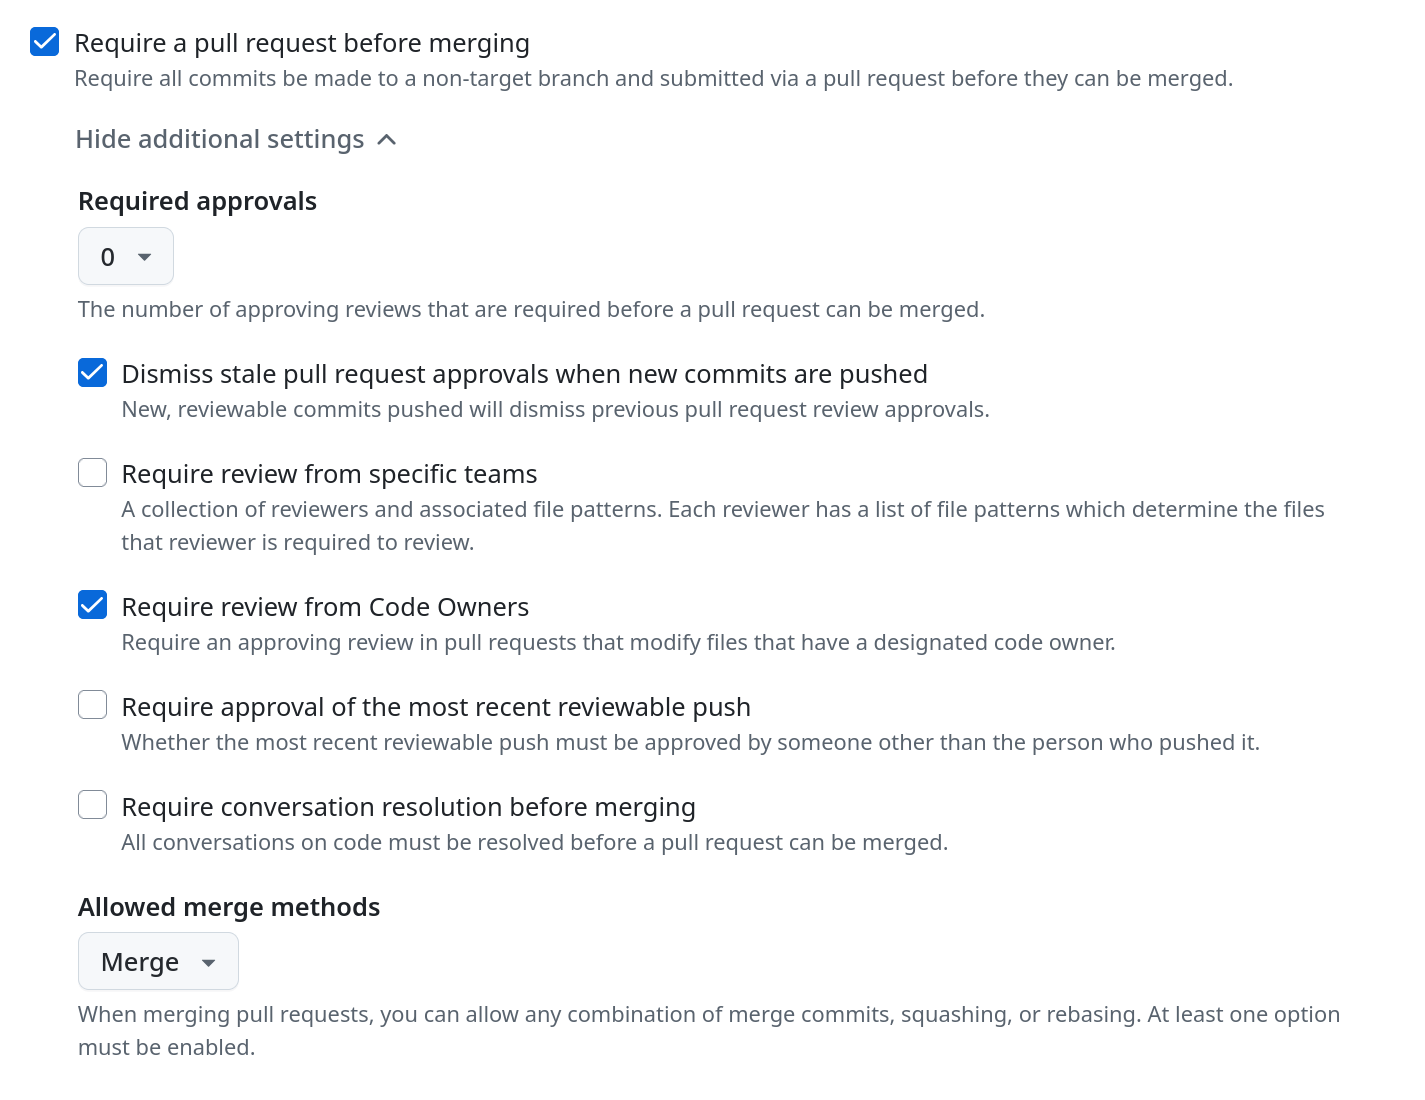Click the empty checkbox near specific teams option
1425x1100 pixels.
[92, 472]
